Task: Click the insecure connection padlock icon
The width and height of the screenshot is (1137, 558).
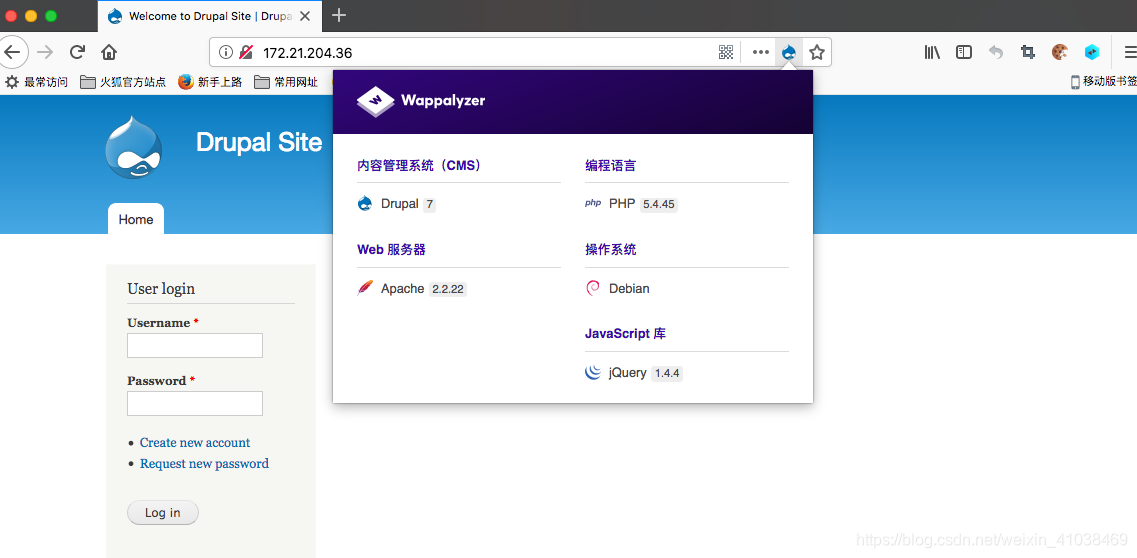Action: pyautogui.click(x=246, y=52)
